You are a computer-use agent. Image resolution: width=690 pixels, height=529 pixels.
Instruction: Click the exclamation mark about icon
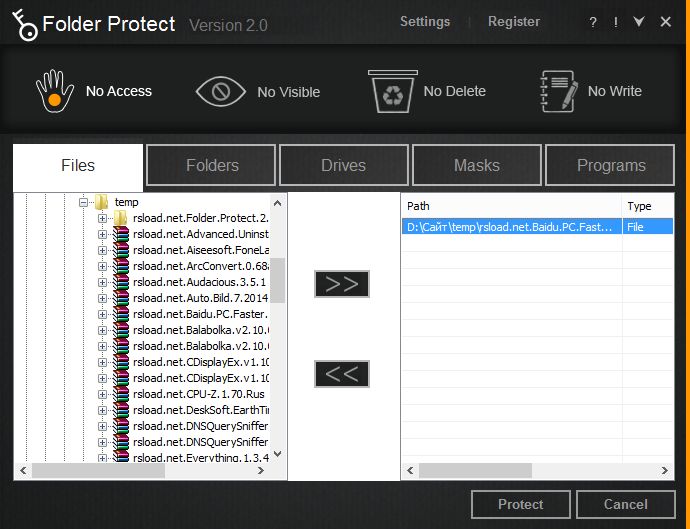click(616, 22)
